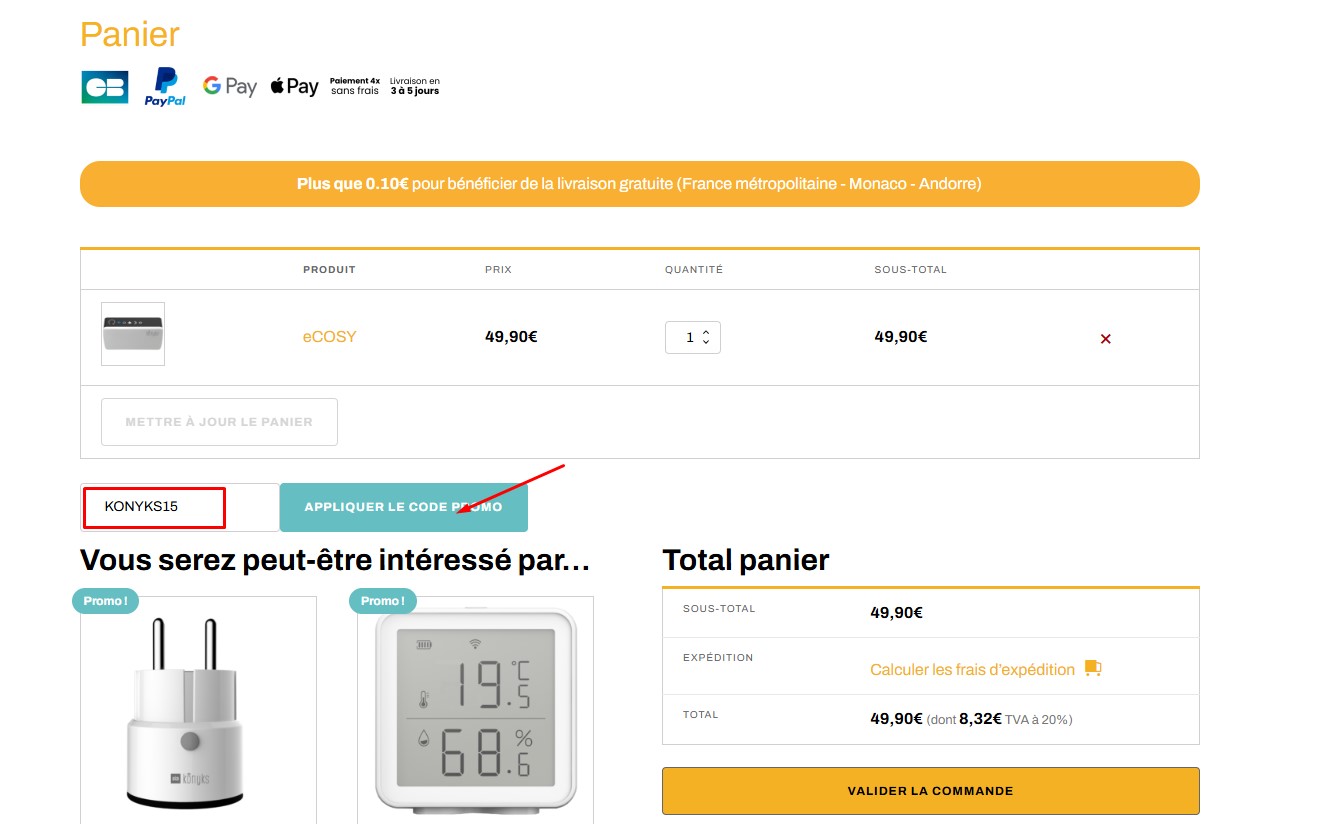Image resolution: width=1334 pixels, height=824 pixels.
Task: Decrease eCOSY quantity with the down arrow
Action: (x=706, y=344)
